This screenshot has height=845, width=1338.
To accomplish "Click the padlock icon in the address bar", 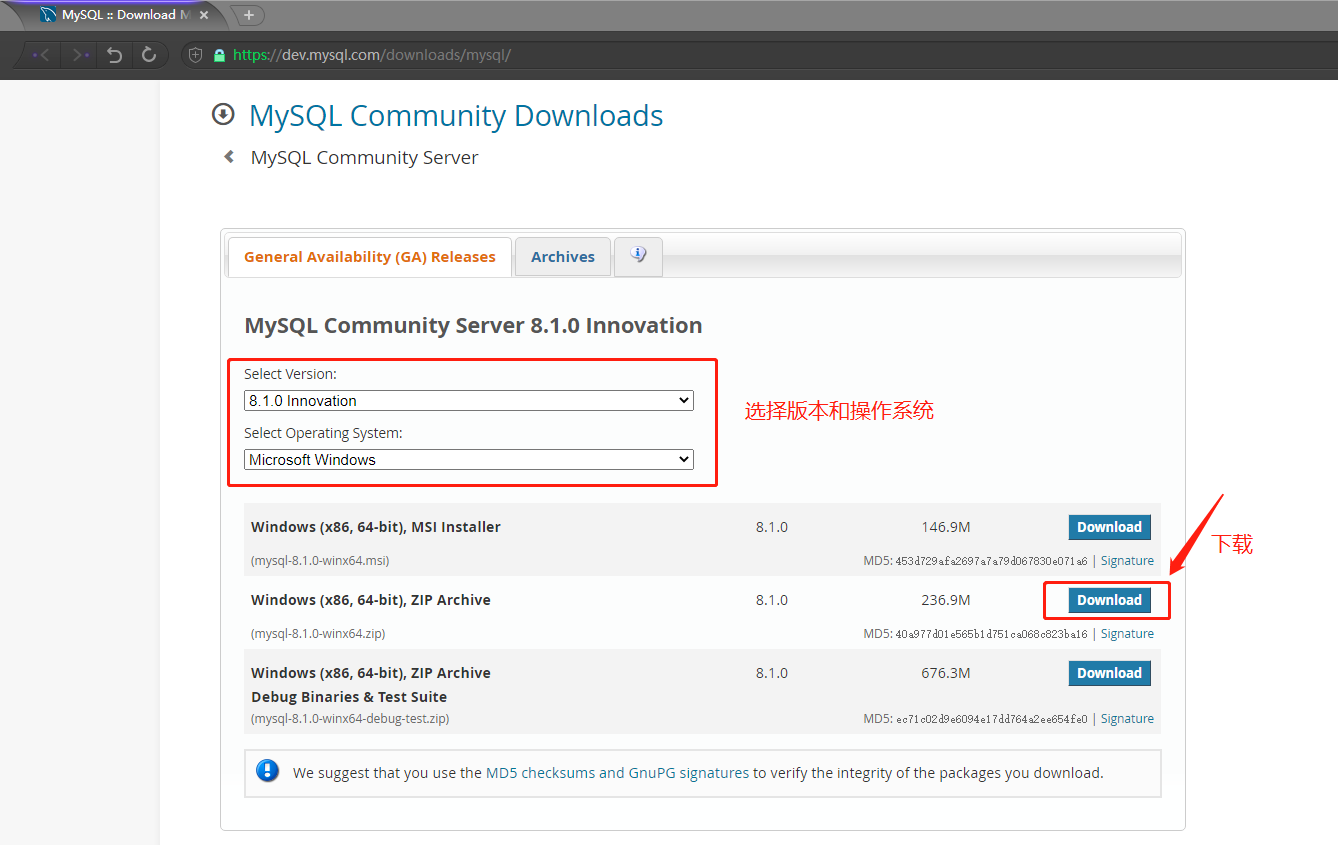I will point(219,54).
